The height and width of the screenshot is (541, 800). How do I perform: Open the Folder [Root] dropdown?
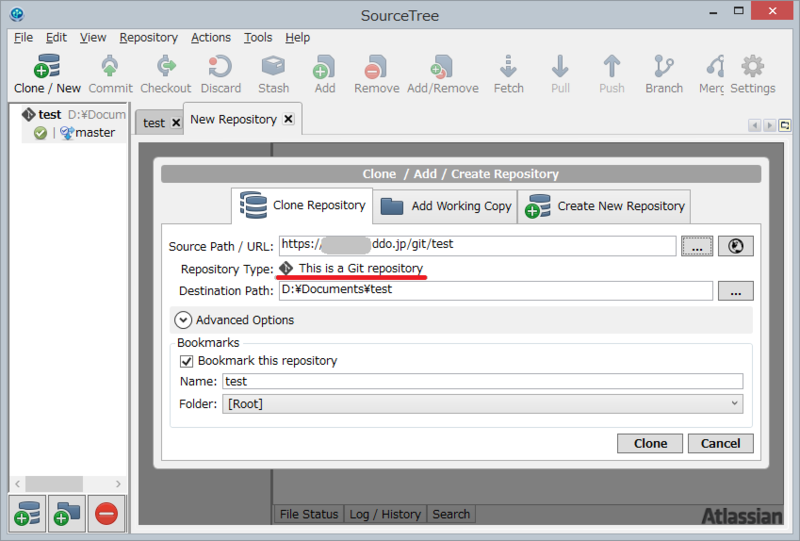483,404
